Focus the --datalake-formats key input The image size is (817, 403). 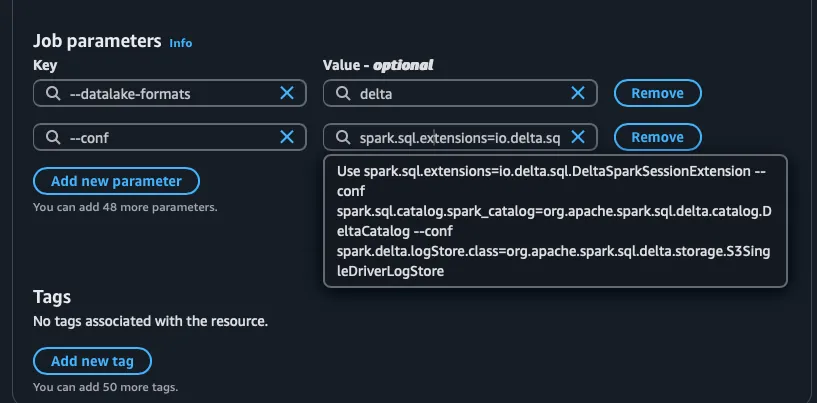click(169, 93)
